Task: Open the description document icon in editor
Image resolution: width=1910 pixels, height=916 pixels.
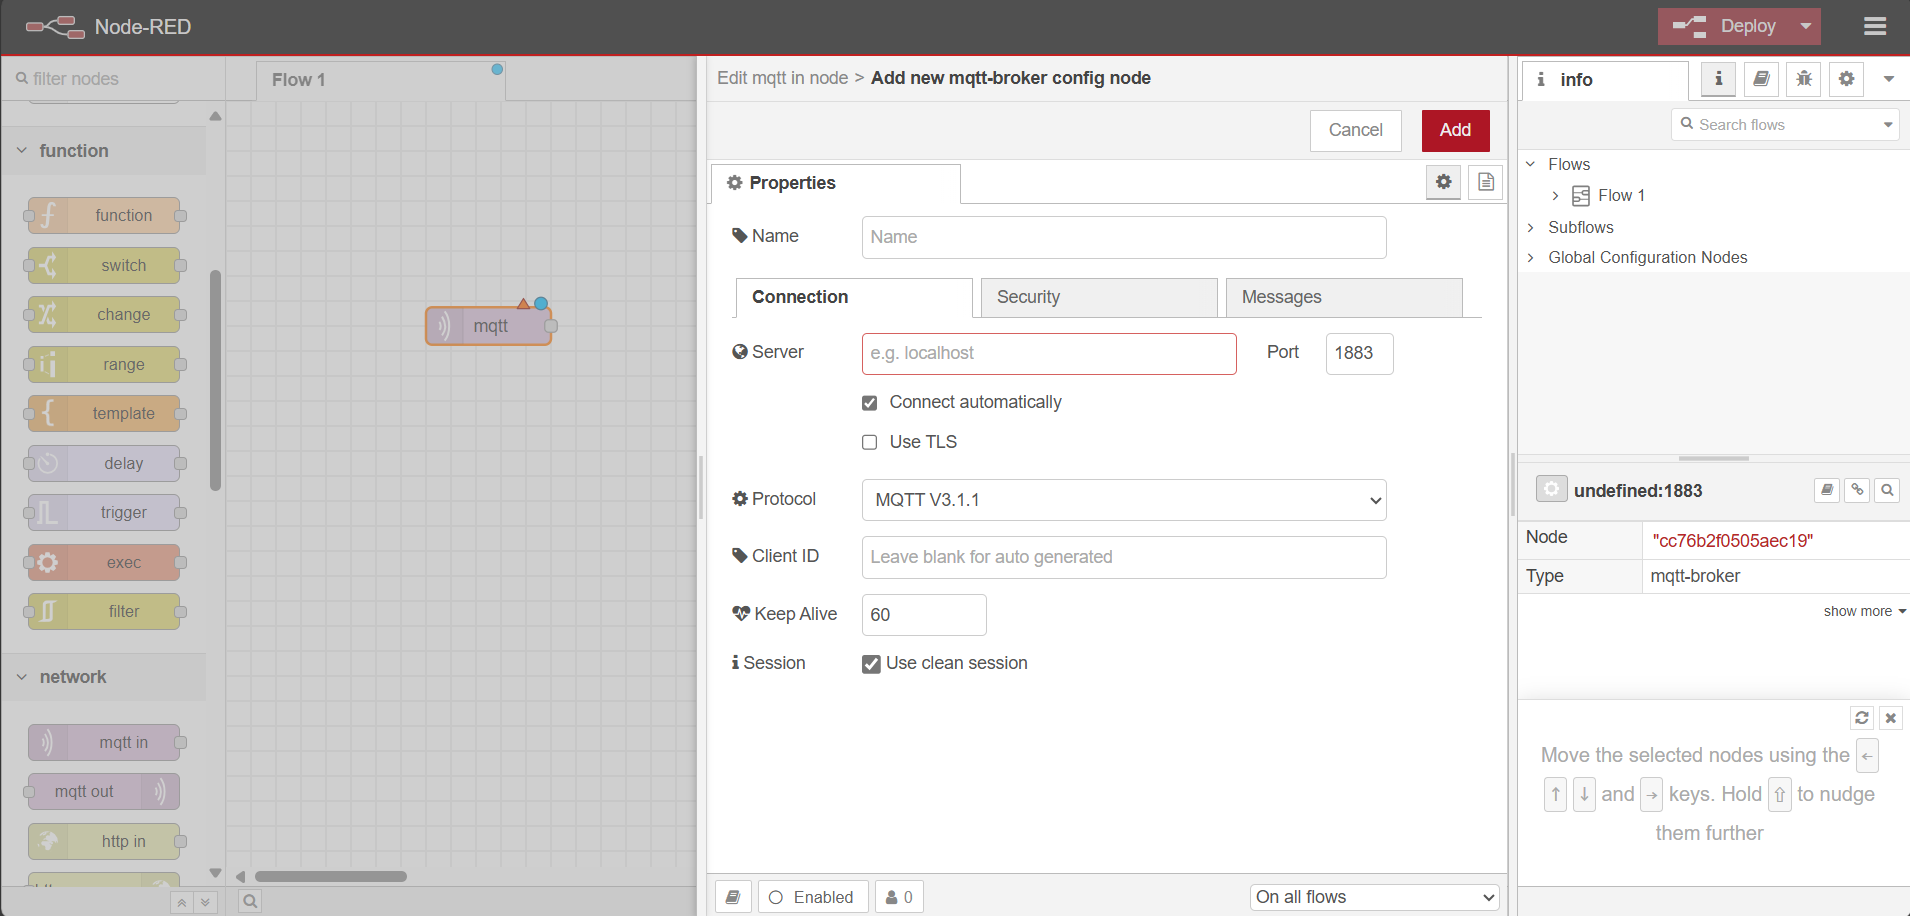Action: tap(1485, 182)
